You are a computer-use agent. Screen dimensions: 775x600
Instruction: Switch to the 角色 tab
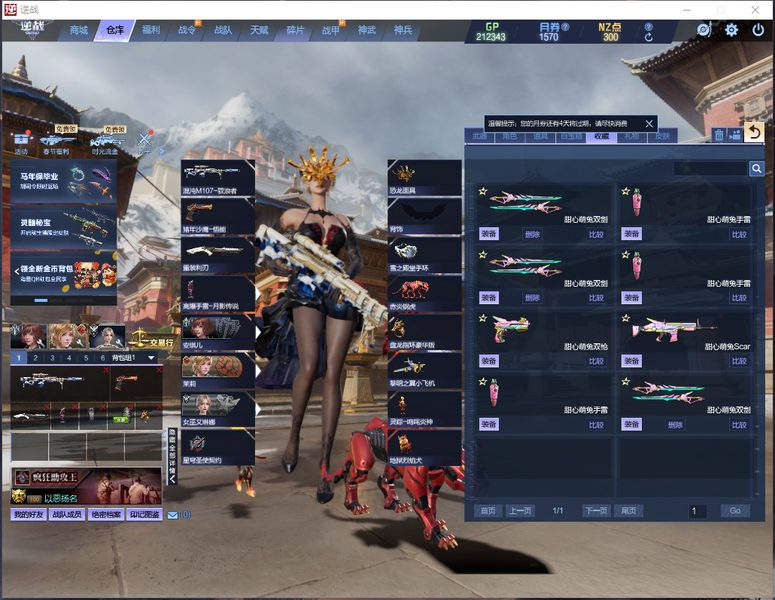(x=510, y=136)
